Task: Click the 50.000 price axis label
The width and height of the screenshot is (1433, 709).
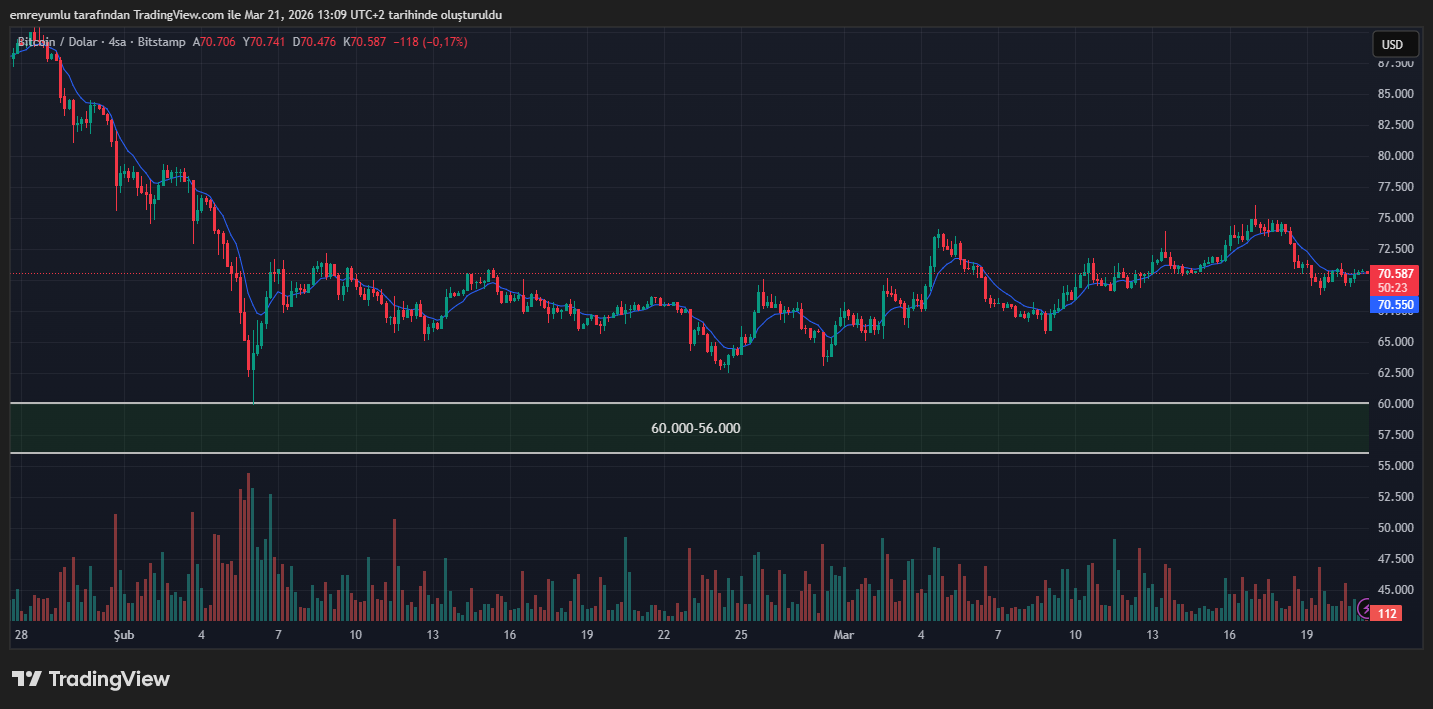Action: pos(1395,528)
